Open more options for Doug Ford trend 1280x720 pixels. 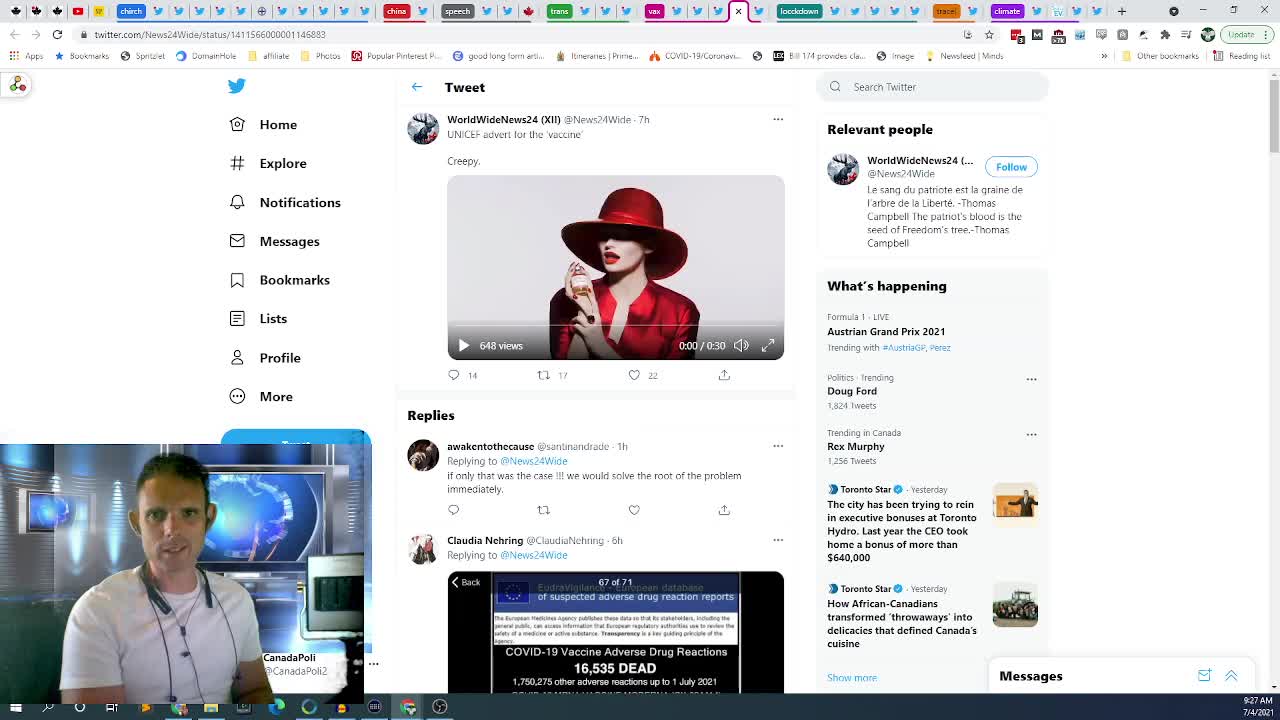(x=1031, y=379)
